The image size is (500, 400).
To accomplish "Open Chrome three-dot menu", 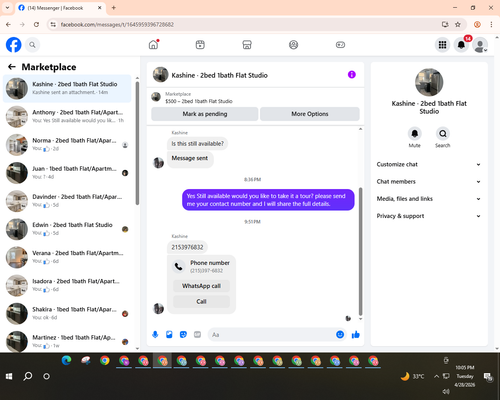I will pyautogui.click(x=491, y=24).
